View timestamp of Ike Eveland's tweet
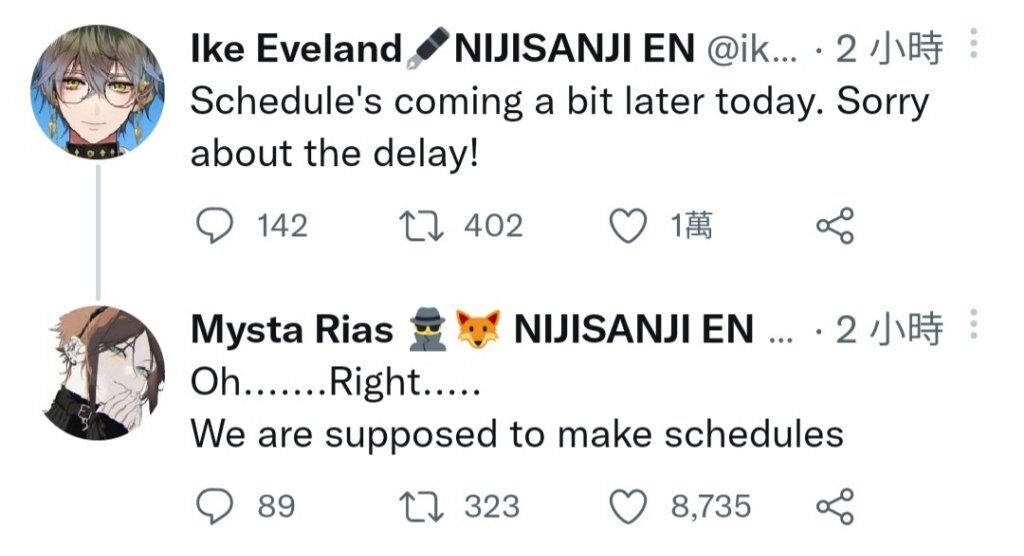The image size is (1024, 556). (x=889, y=48)
